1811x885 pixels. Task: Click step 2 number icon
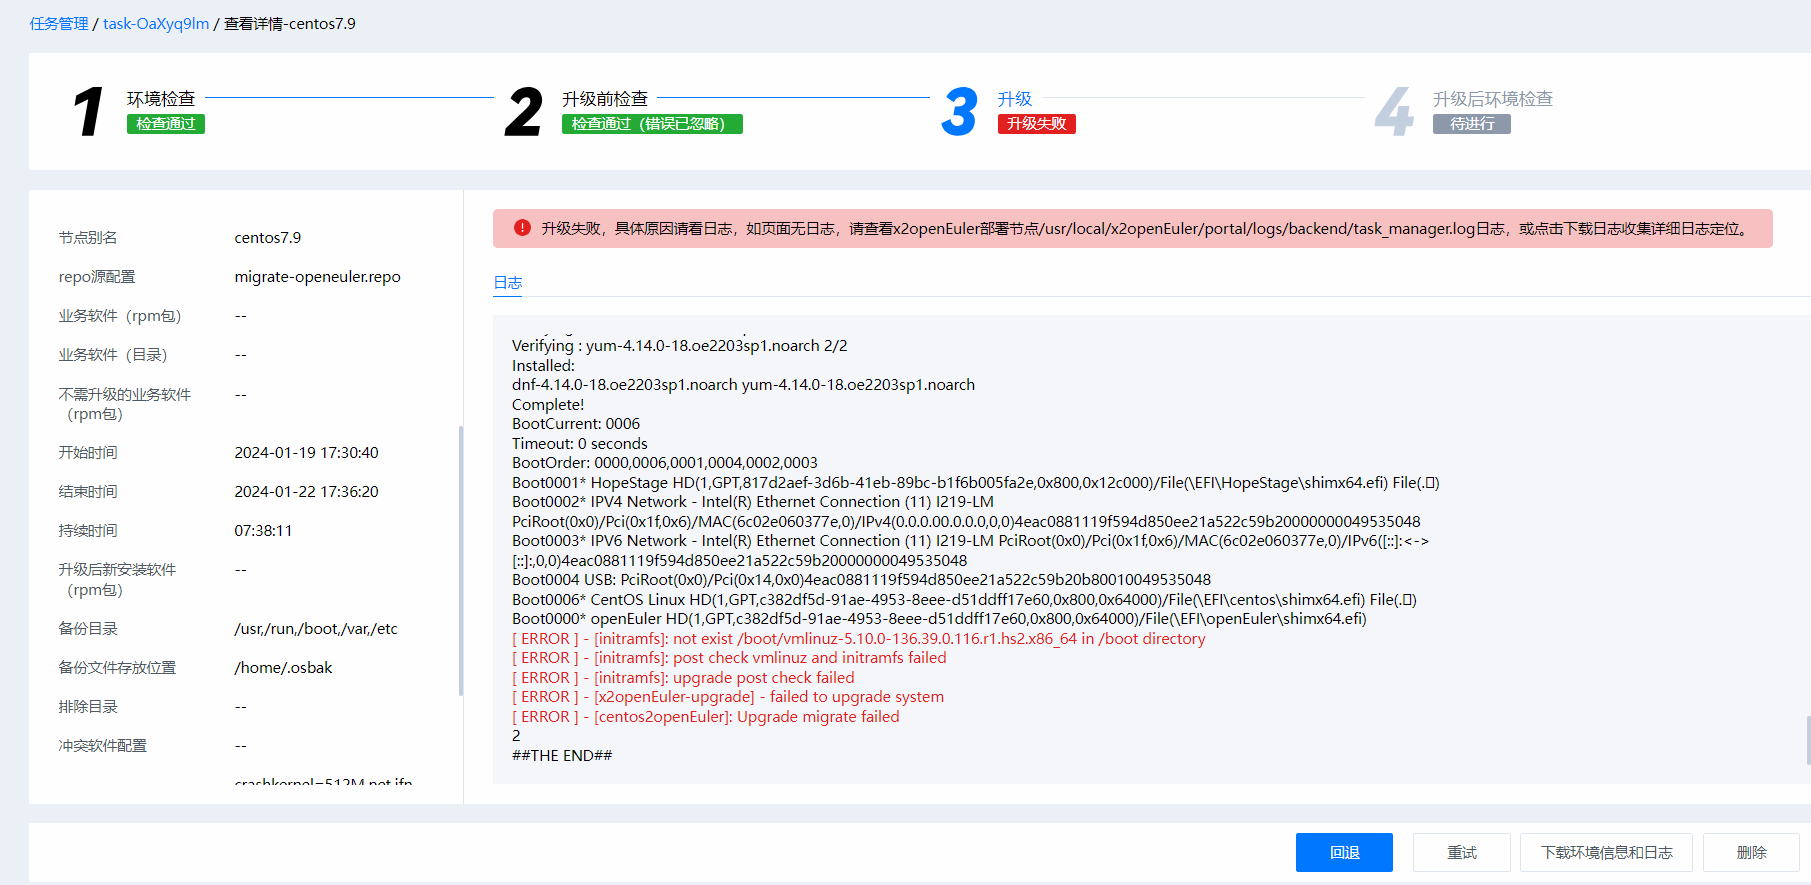pos(524,111)
